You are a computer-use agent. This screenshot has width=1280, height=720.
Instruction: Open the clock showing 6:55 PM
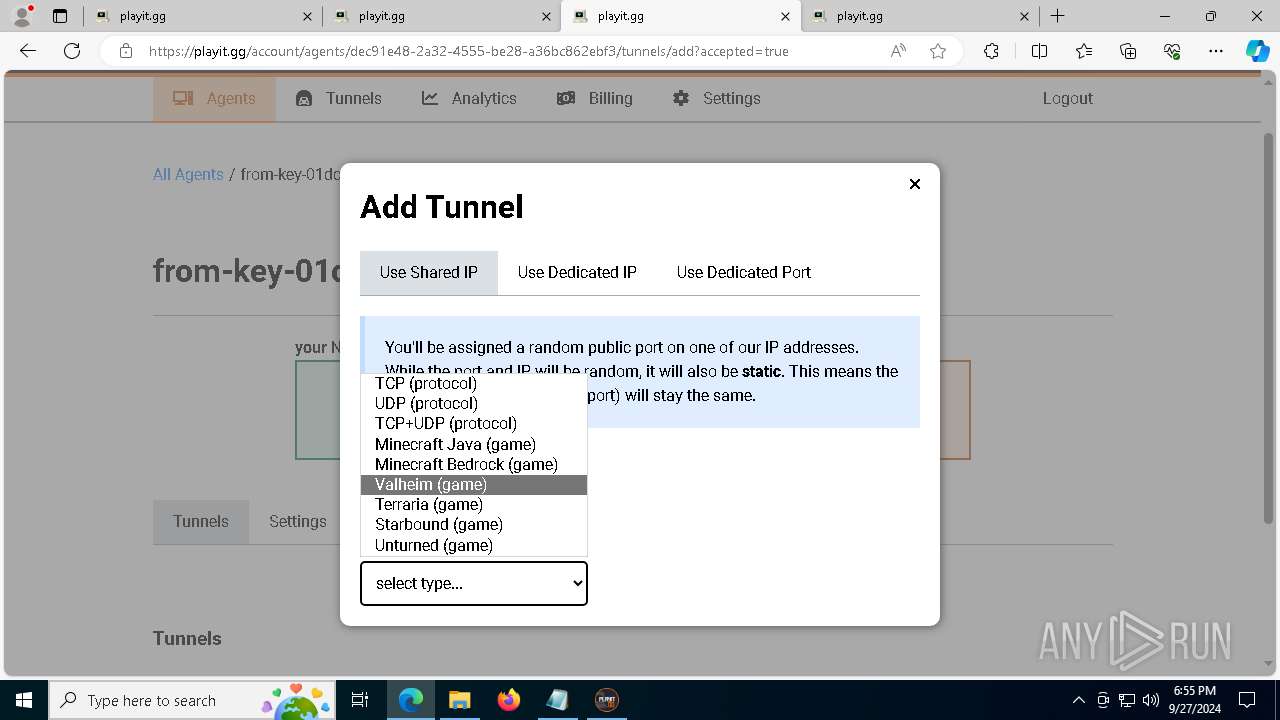pyautogui.click(x=1194, y=700)
